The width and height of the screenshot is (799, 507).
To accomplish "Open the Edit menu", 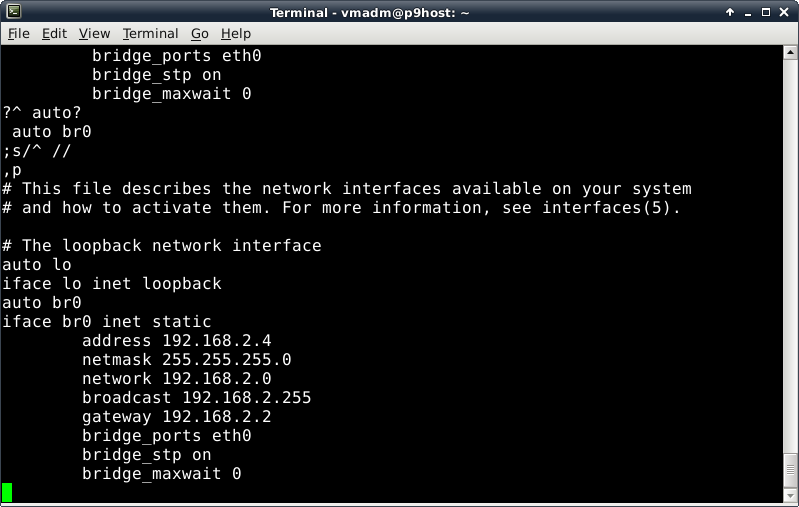I will click(x=54, y=33).
